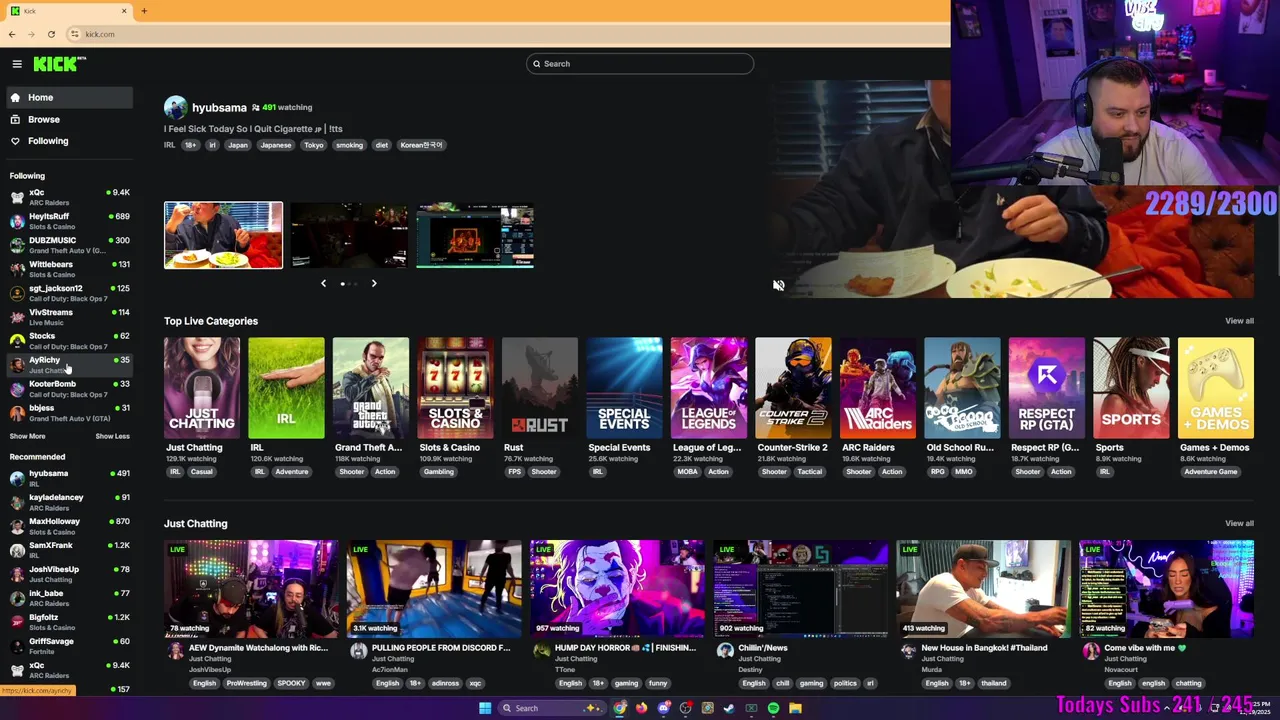
Task: Unmute the featured stream preview
Action: [779, 285]
